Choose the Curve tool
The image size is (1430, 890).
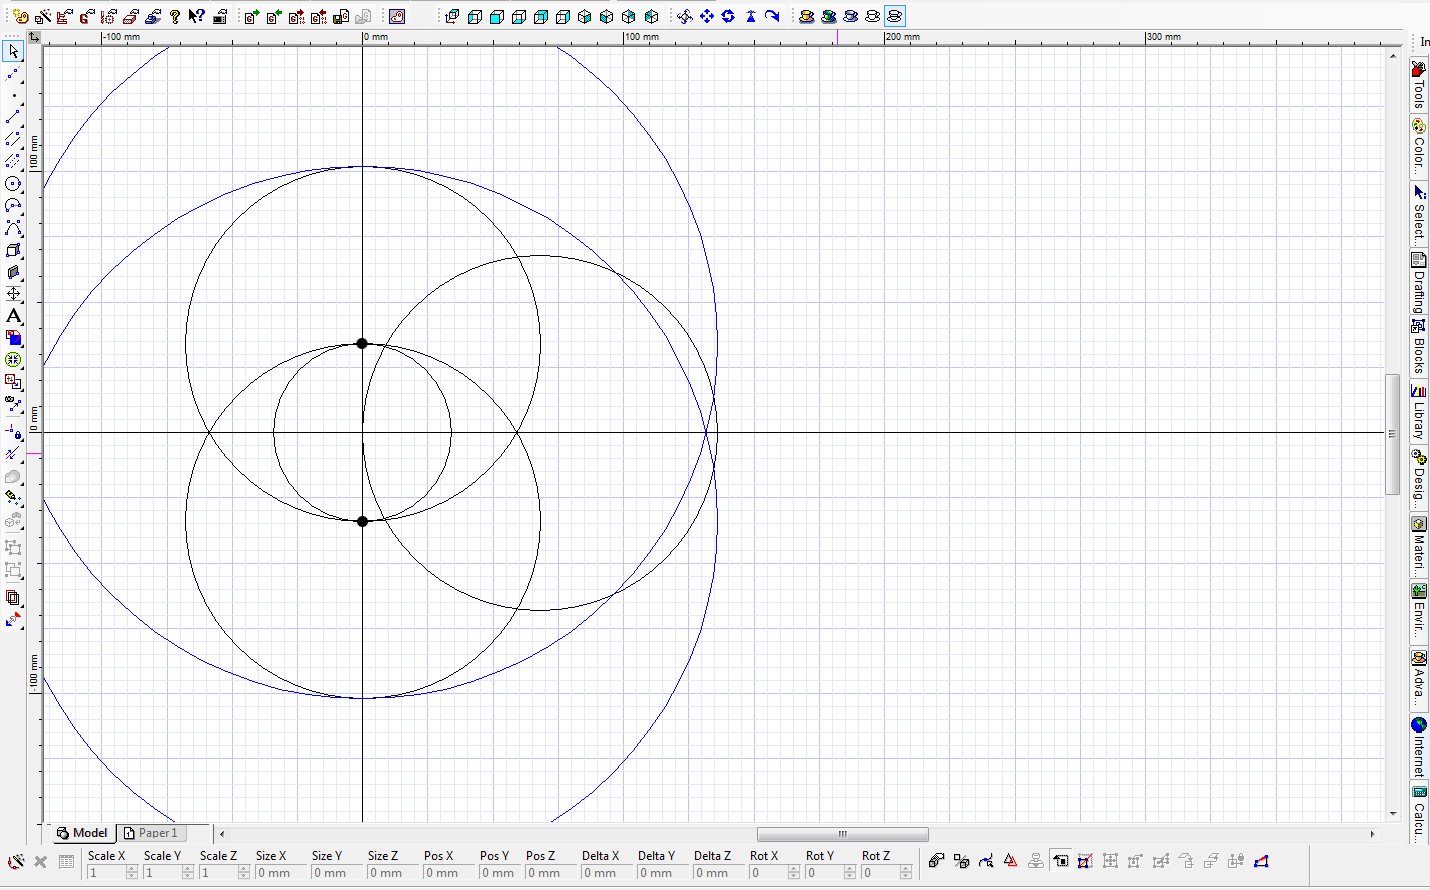coord(13,228)
